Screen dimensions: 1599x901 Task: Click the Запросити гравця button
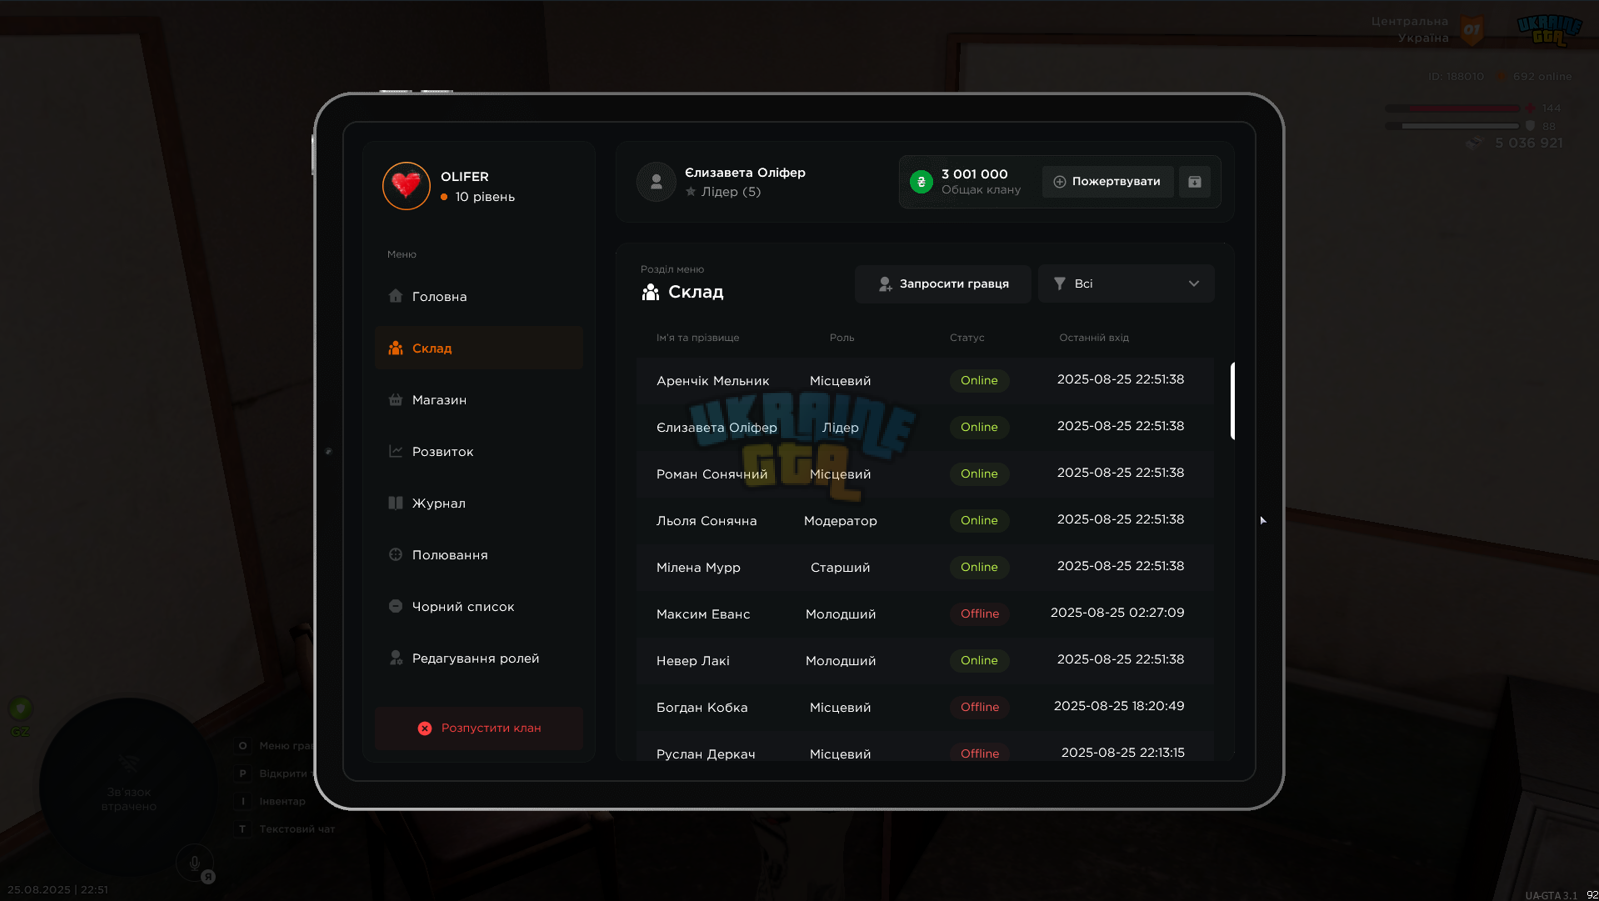click(x=943, y=284)
